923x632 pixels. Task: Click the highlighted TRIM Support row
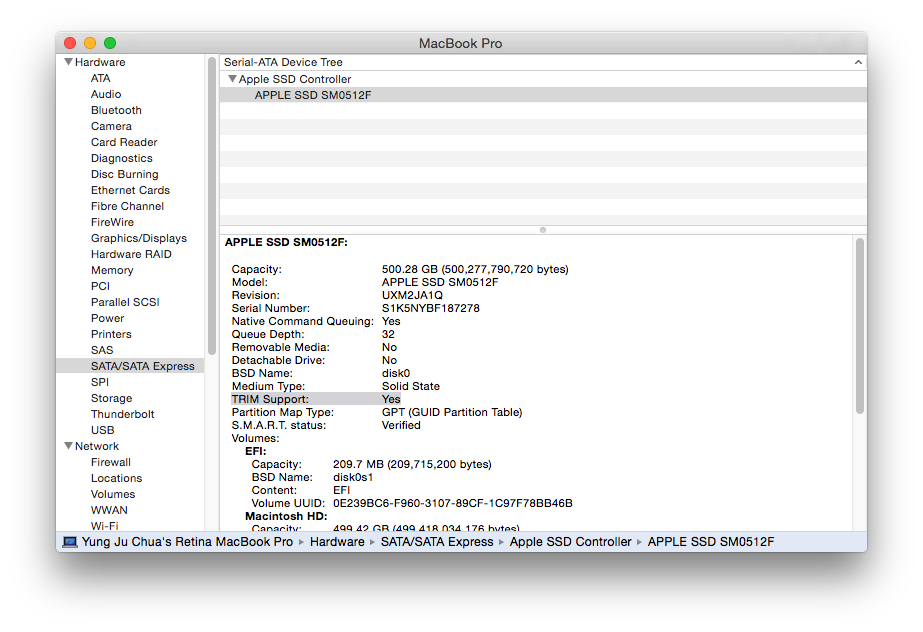tap(316, 399)
